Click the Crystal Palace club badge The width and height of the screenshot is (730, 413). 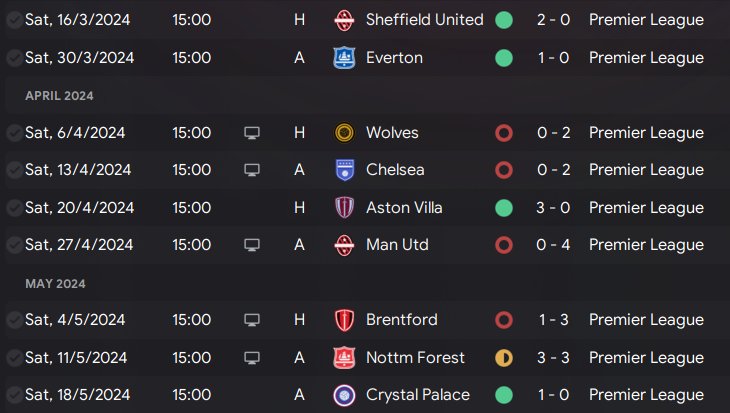[x=345, y=395]
